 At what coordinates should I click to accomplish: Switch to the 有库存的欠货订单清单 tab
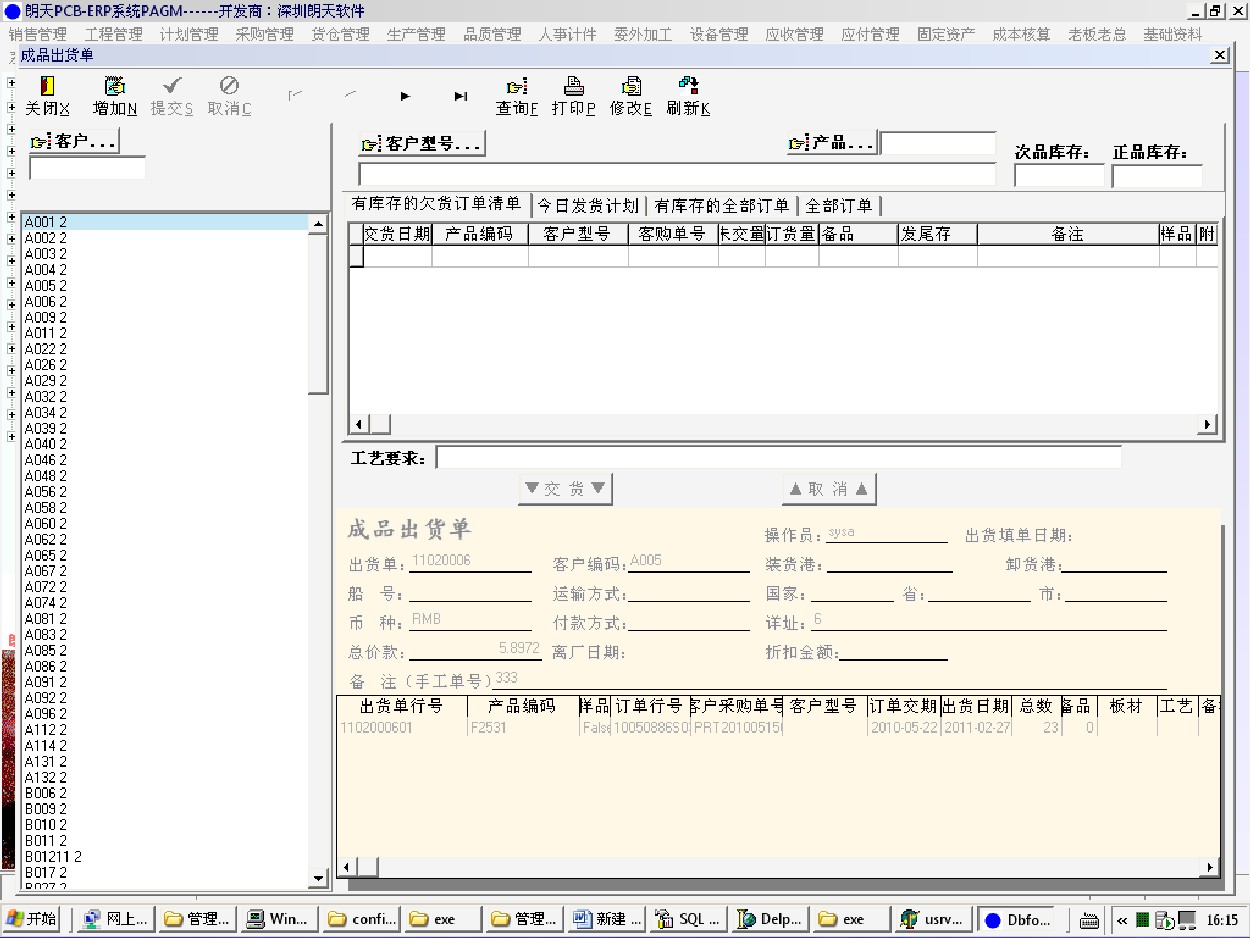[435, 205]
